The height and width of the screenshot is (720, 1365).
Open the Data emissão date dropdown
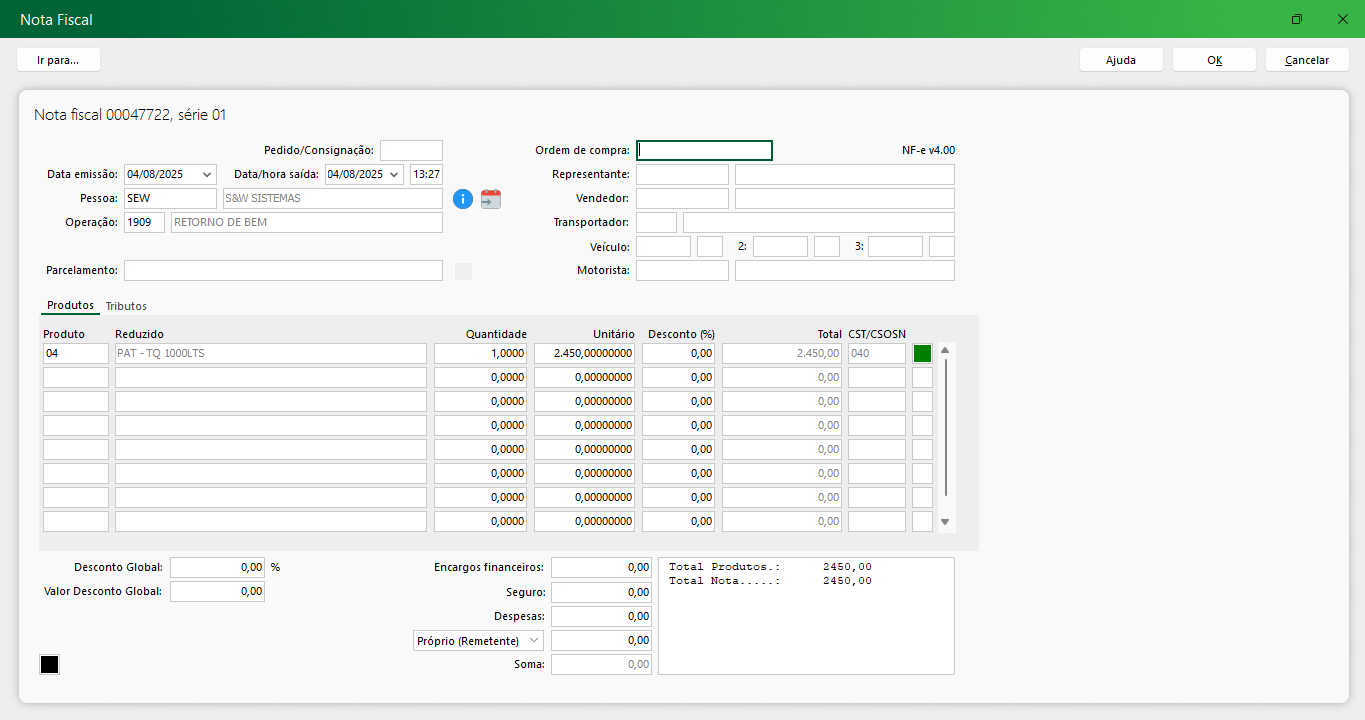207,174
